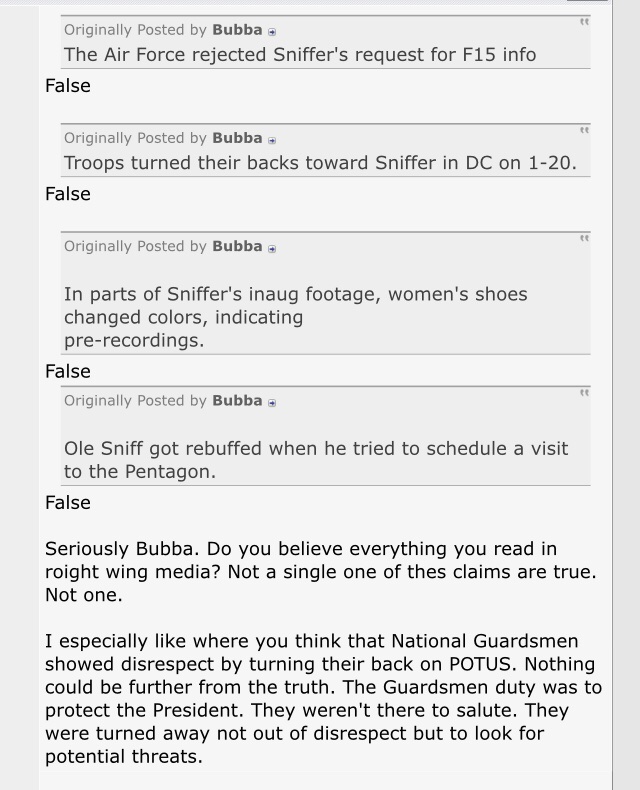Click quotation mark icon on Troops quote
Screen dimensions: 640x790
(x=583, y=130)
